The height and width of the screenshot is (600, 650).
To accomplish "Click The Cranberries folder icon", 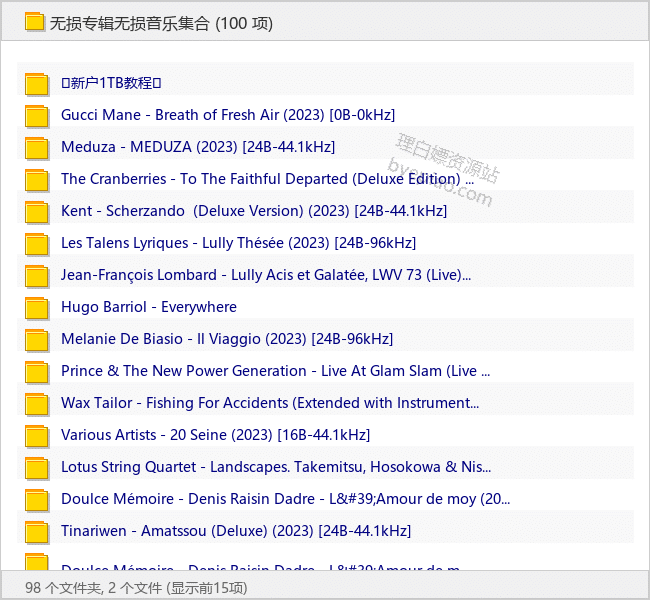I will pos(37,180).
